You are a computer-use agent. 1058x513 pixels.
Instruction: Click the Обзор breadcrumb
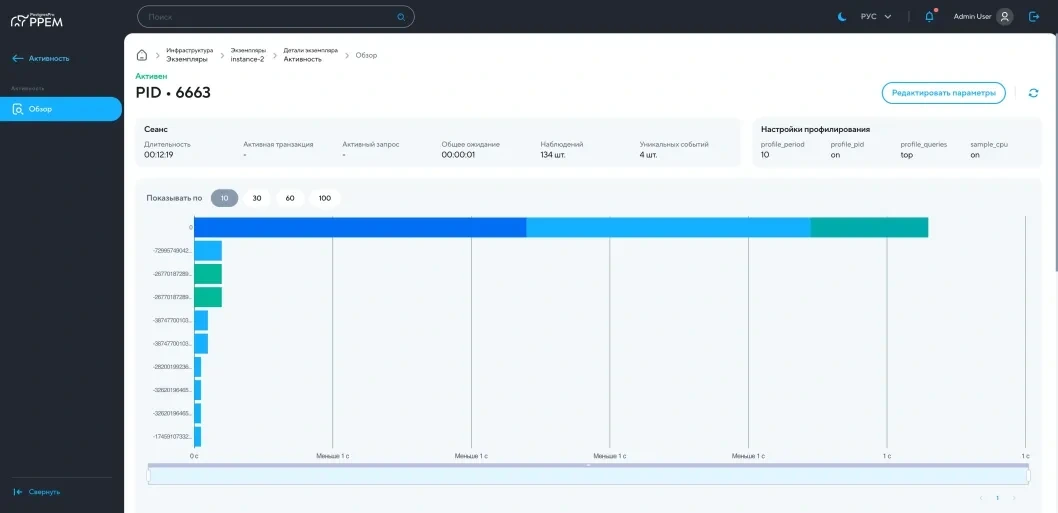pos(366,55)
